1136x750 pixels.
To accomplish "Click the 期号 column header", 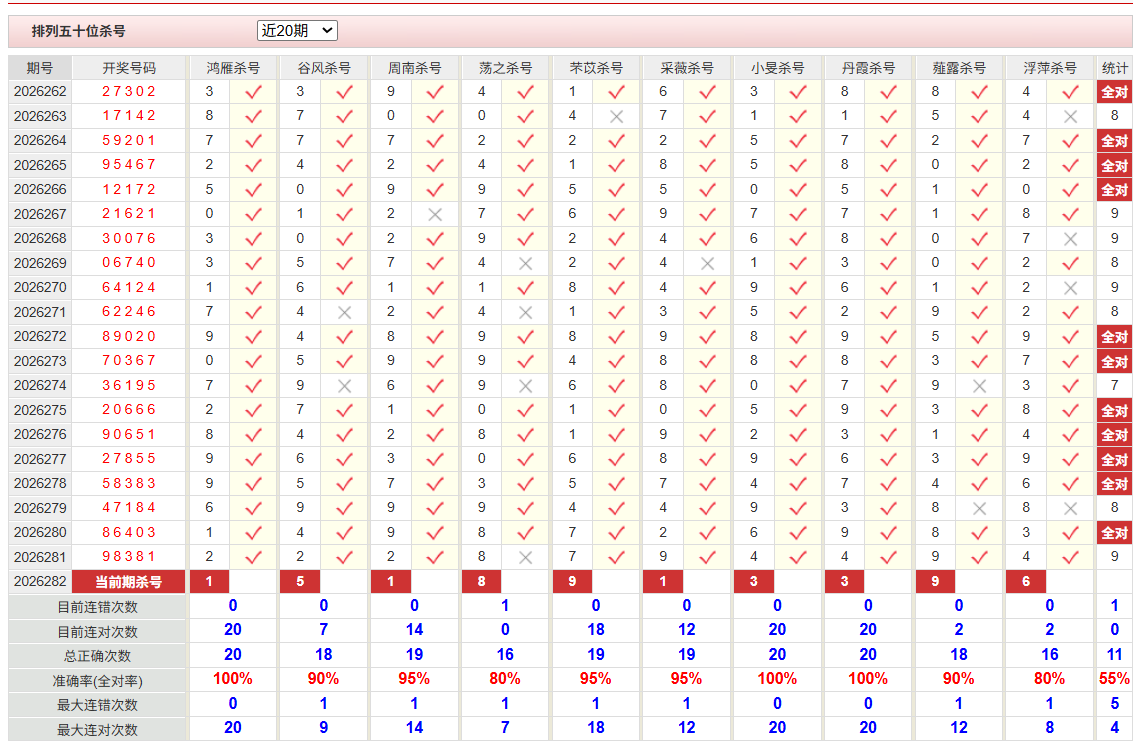I will pos(40,68).
